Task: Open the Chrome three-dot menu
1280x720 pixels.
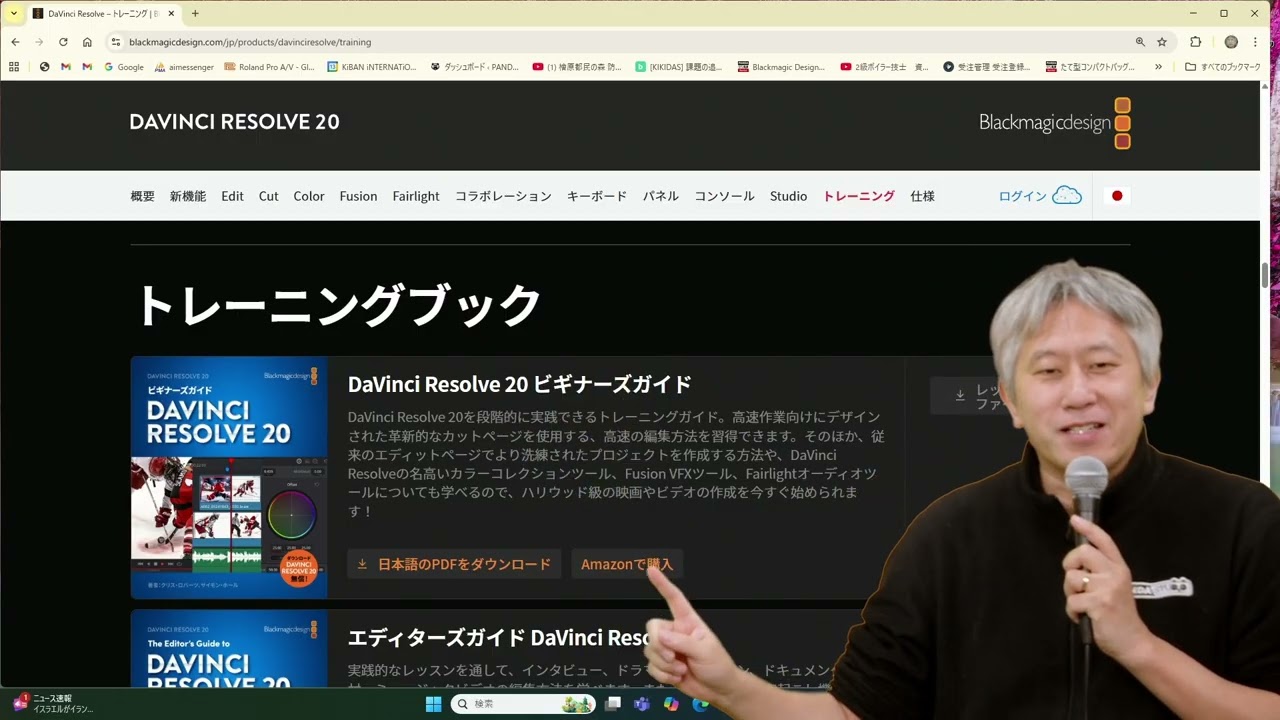Action: point(1256,42)
